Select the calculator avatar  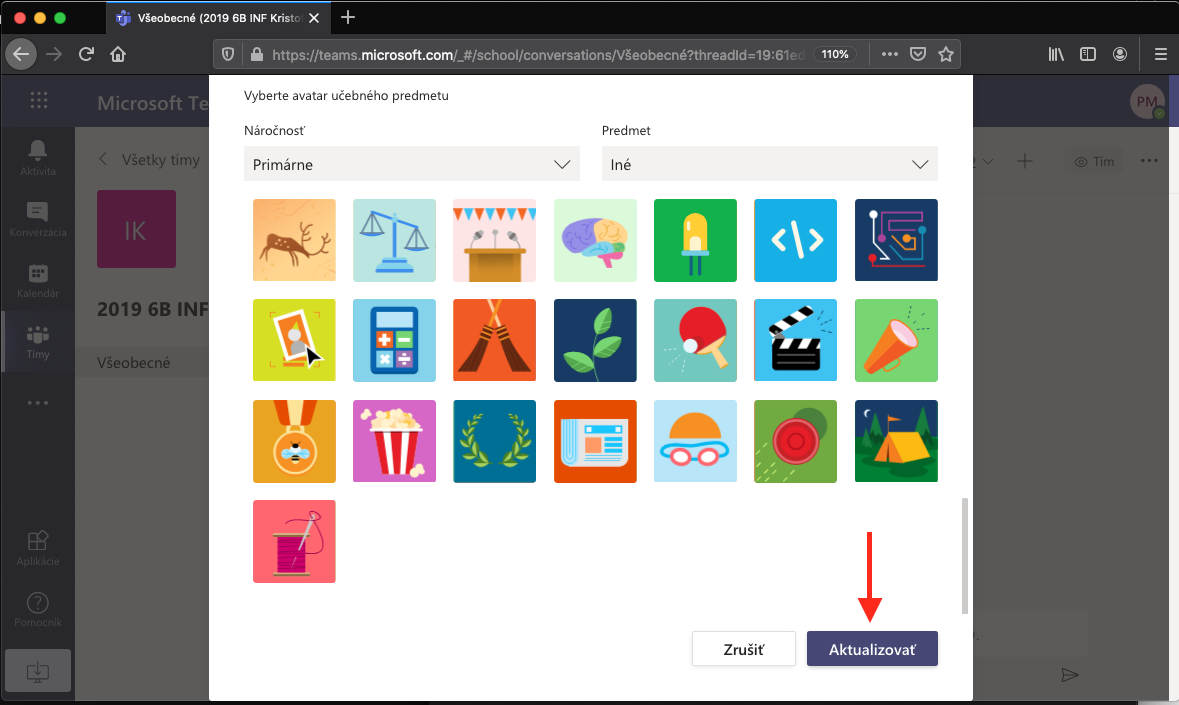click(394, 340)
